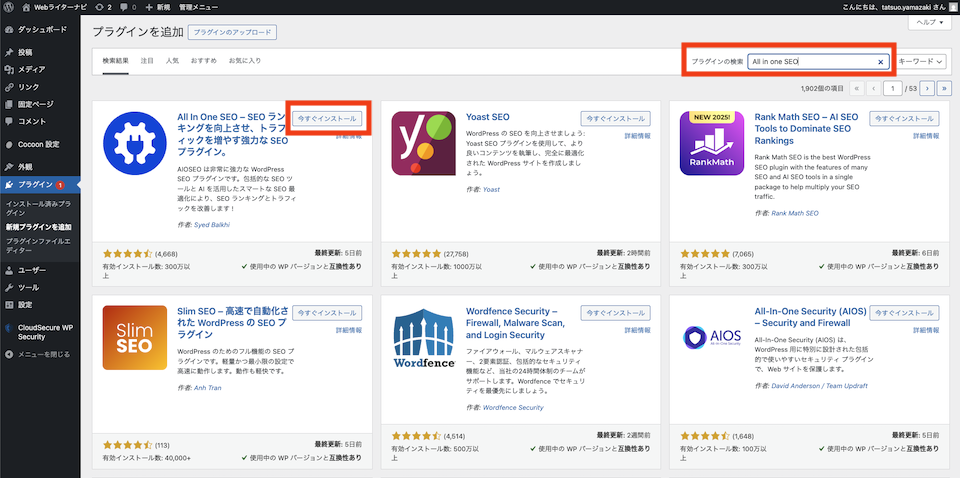
Task: Select the おすすめ tab
Action: (x=203, y=61)
